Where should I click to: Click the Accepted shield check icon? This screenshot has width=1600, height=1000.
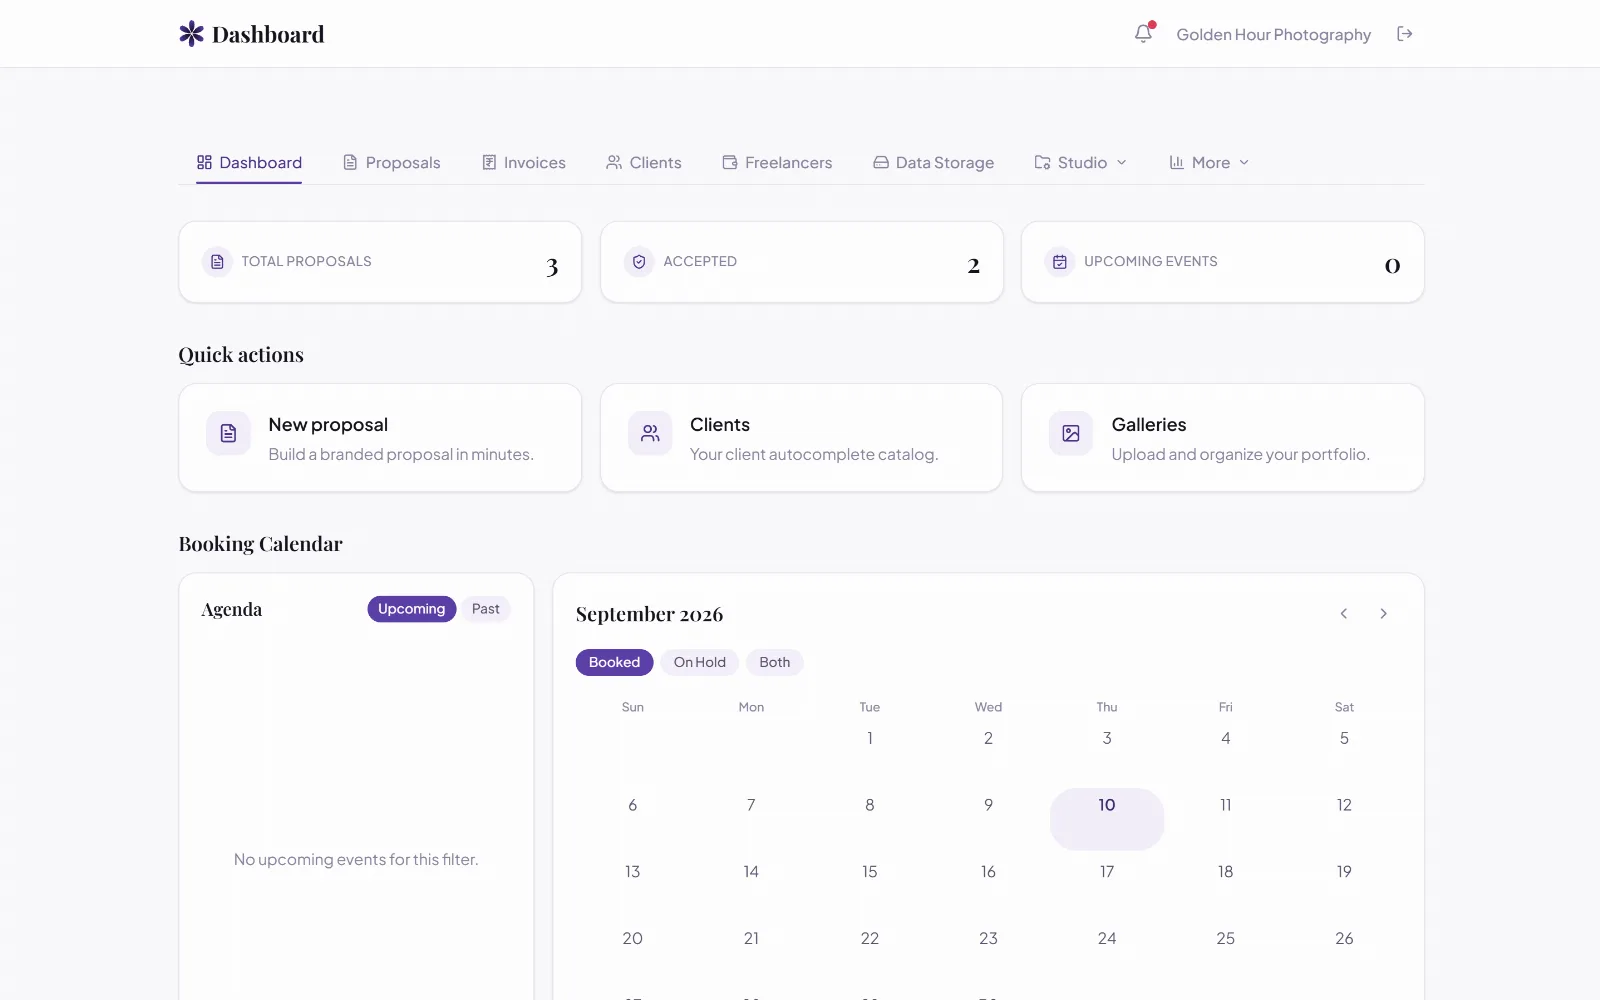point(639,262)
